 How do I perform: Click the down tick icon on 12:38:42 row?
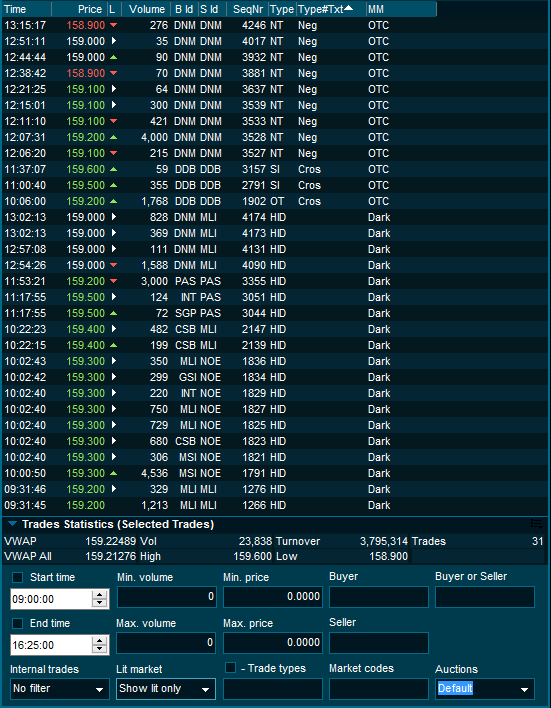(113, 73)
